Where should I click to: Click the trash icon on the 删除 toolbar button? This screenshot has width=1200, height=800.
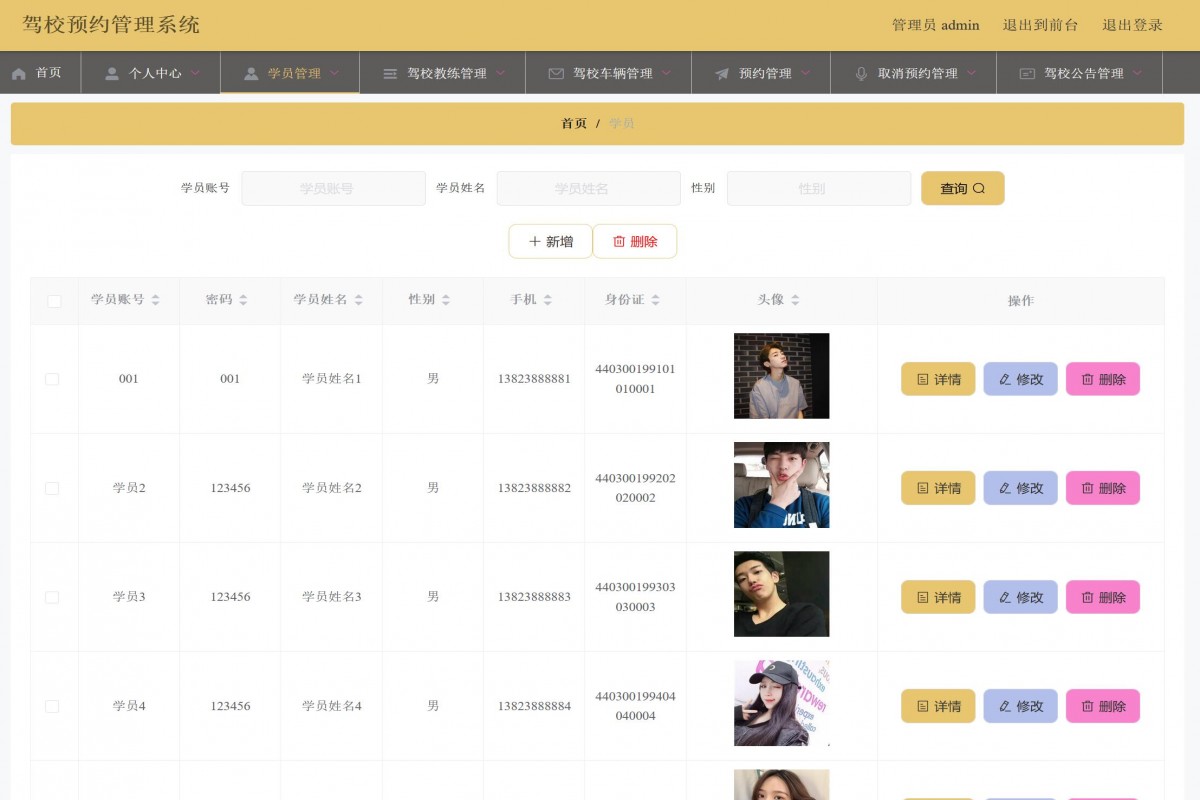click(x=617, y=241)
